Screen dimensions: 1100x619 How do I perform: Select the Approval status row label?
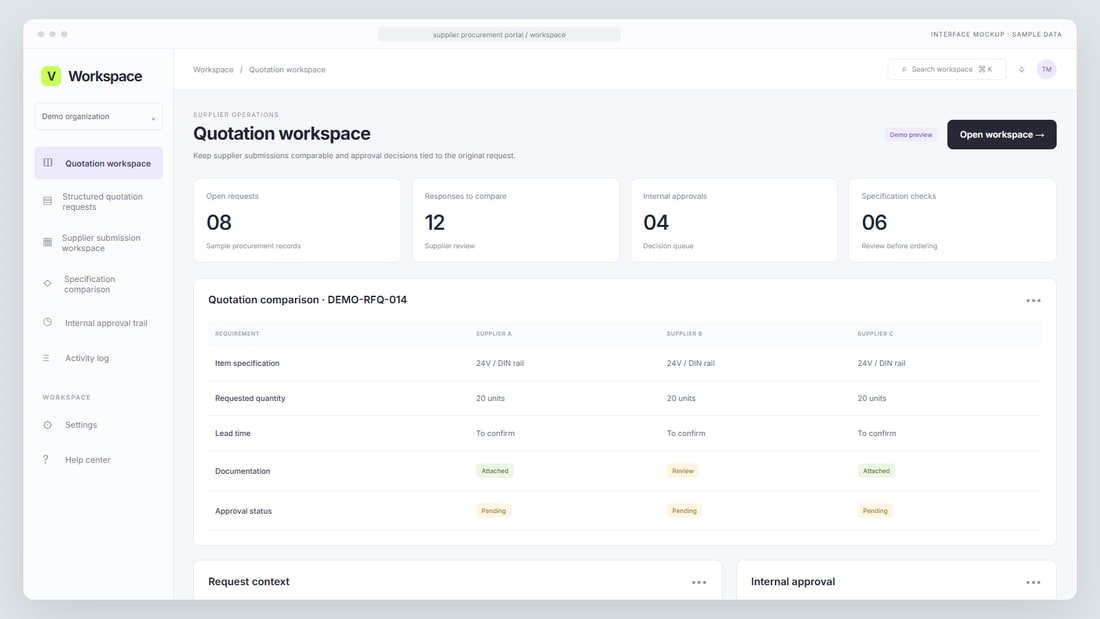click(243, 511)
